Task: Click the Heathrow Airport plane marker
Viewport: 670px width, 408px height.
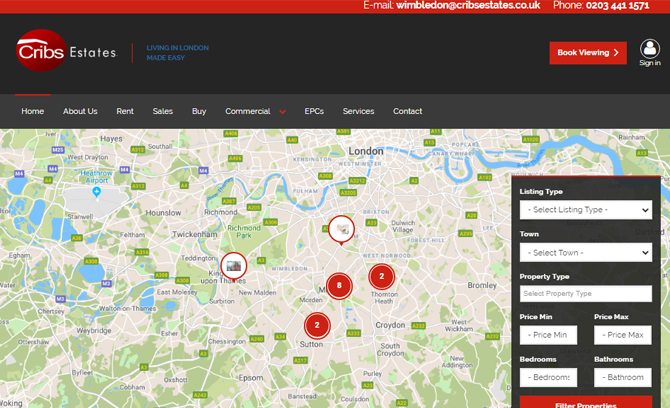Action: [97, 192]
